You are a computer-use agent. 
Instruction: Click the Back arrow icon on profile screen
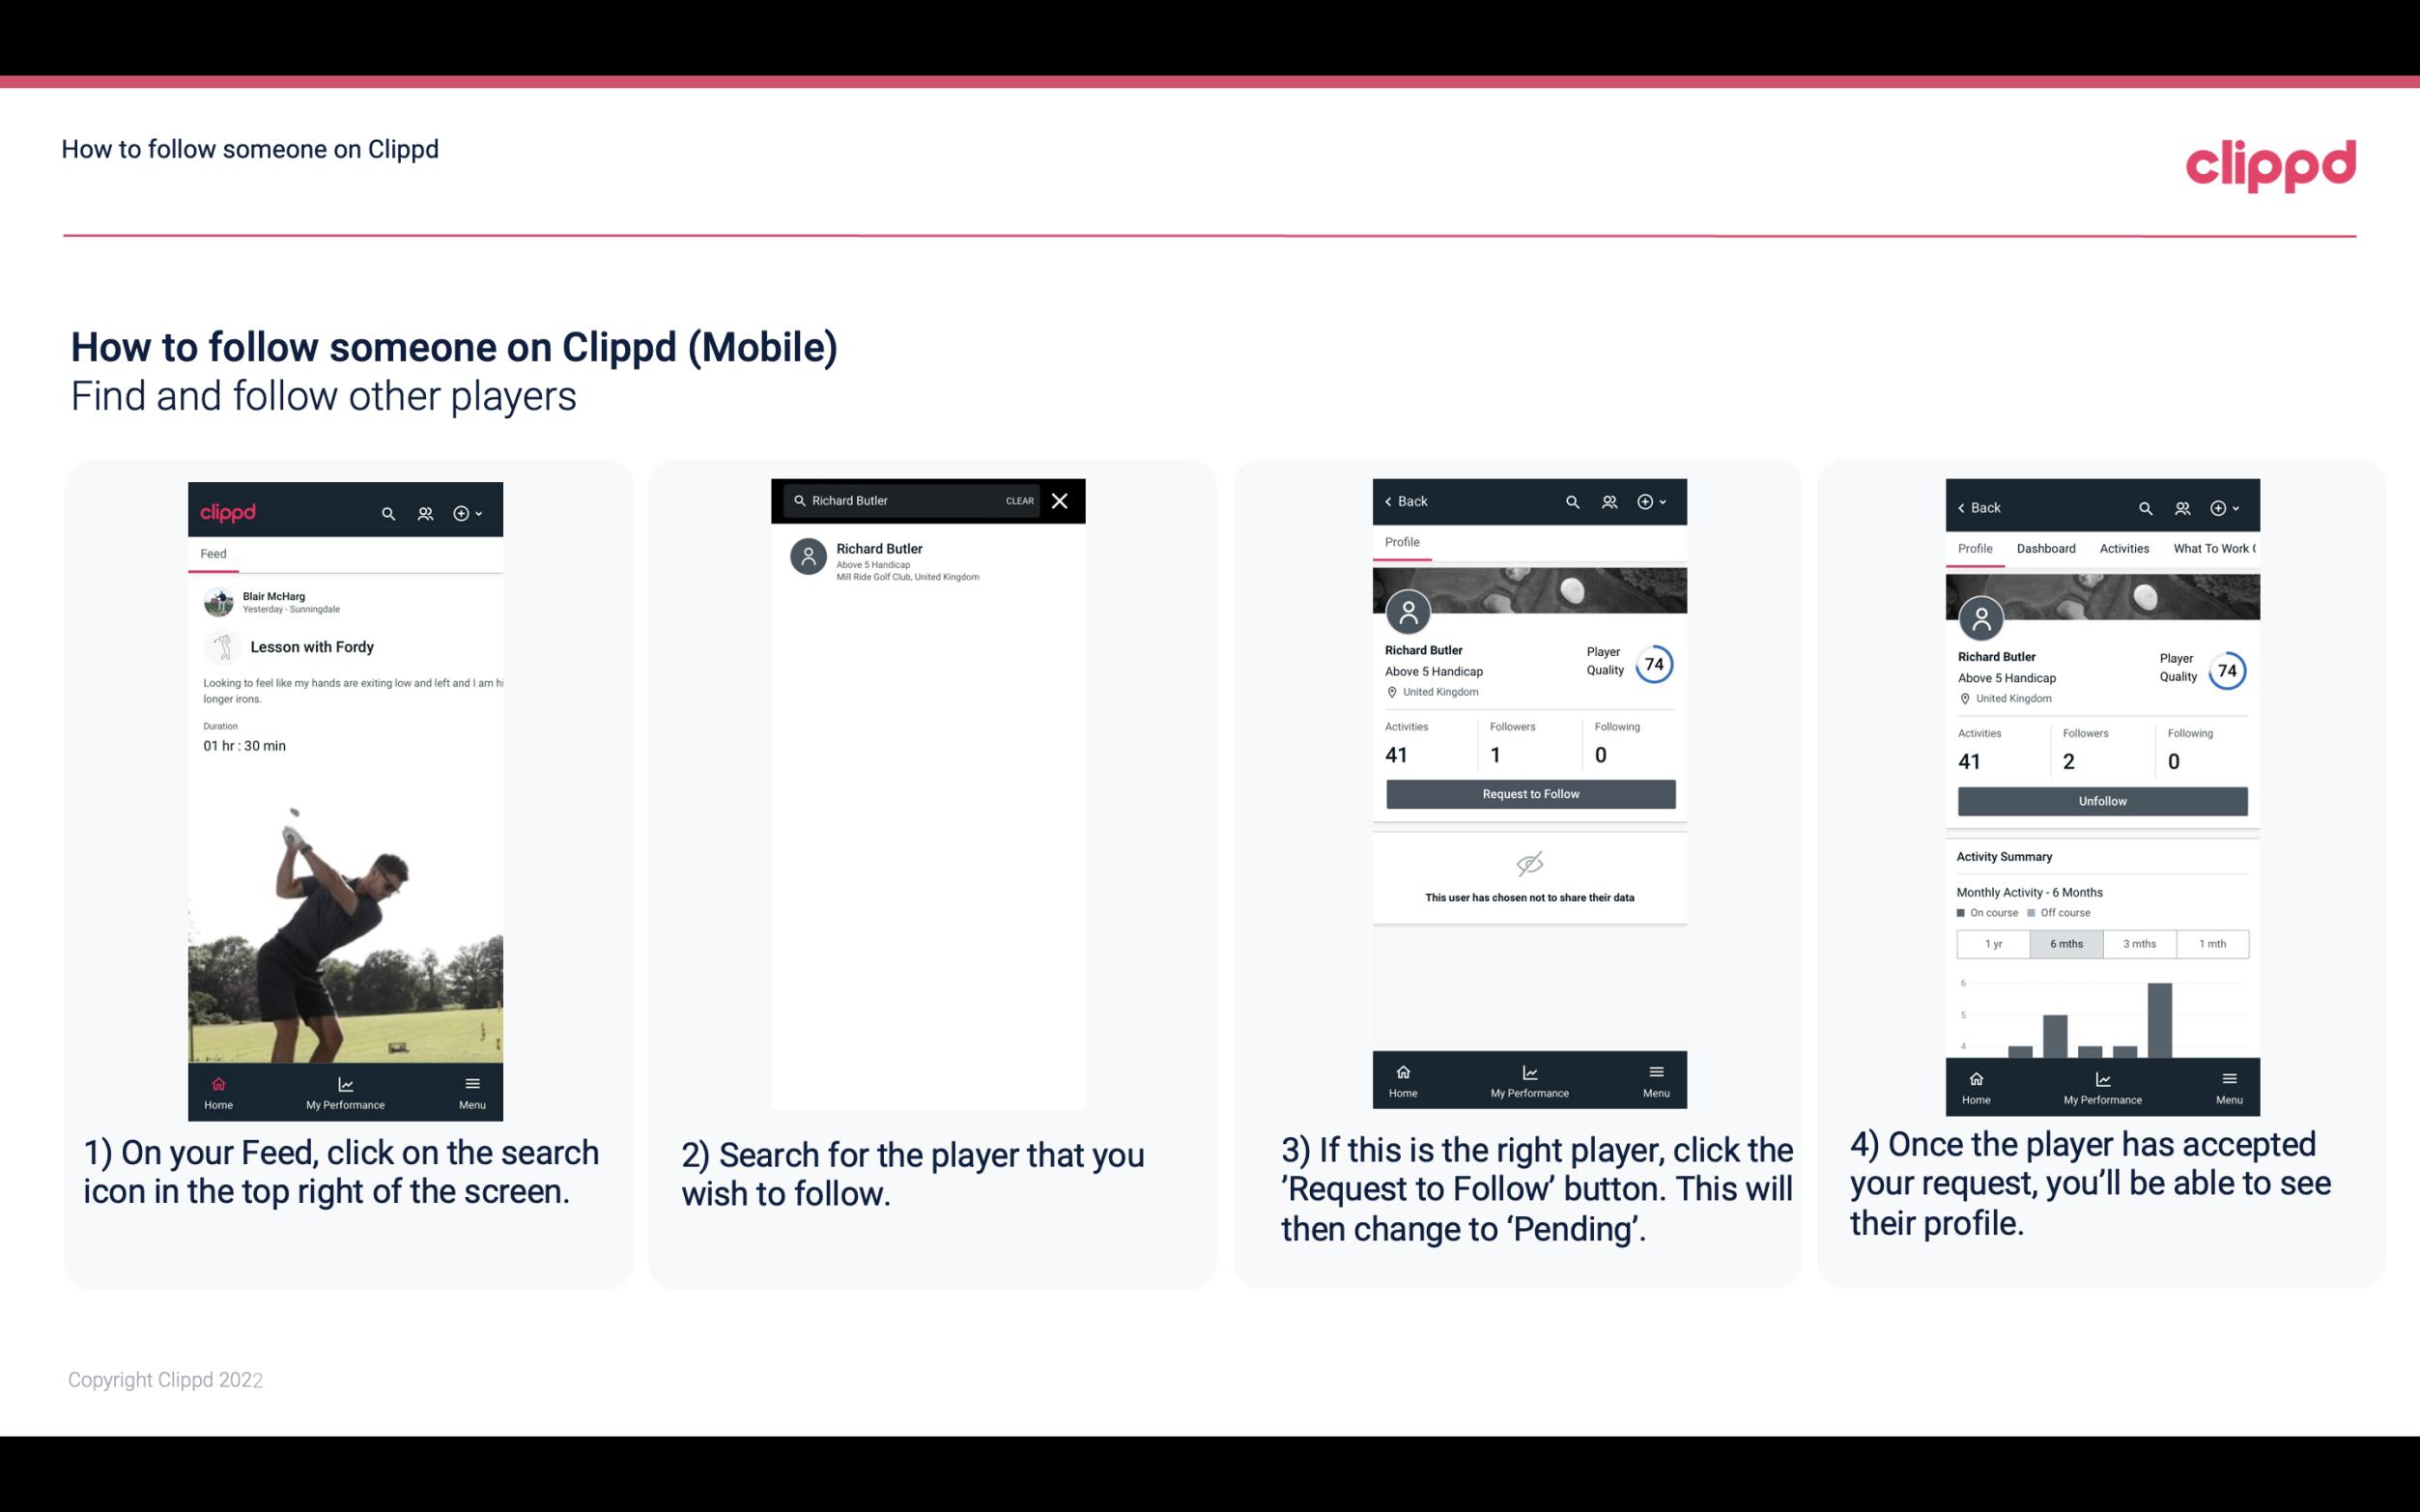pos(1393,503)
